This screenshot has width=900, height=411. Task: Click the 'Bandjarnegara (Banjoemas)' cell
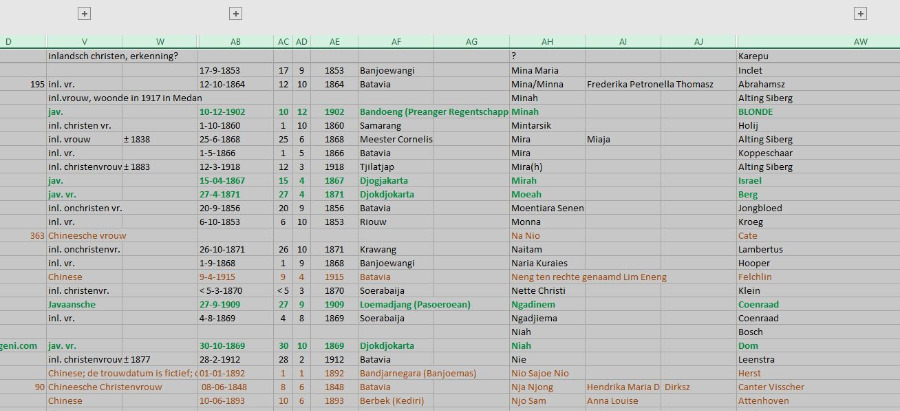coord(418,373)
